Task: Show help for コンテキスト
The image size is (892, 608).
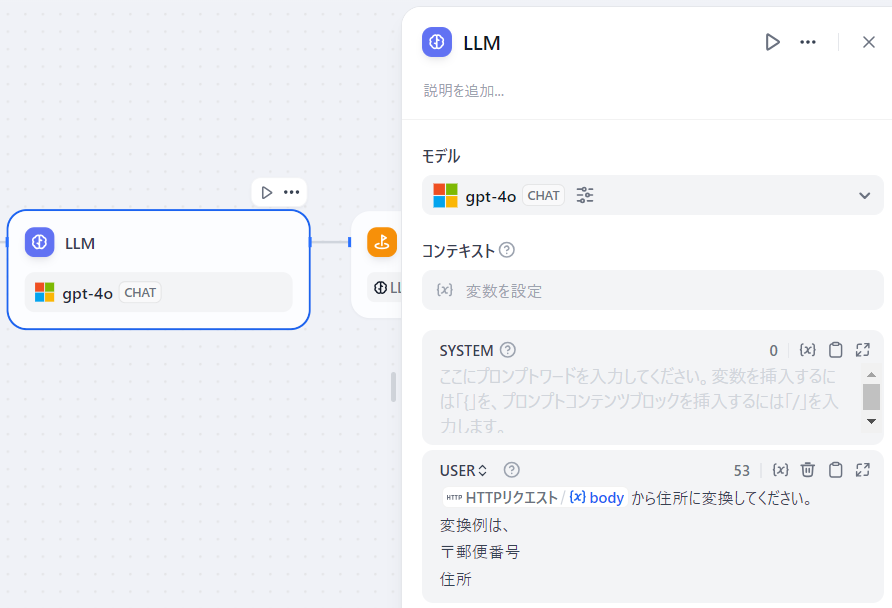Action: [x=507, y=250]
